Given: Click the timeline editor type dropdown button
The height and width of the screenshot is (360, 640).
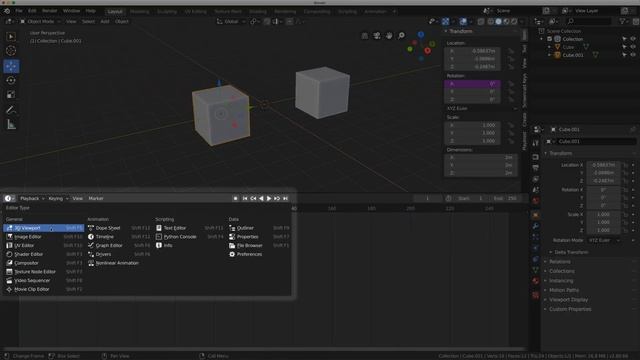Looking at the screenshot, I should 10,198.
